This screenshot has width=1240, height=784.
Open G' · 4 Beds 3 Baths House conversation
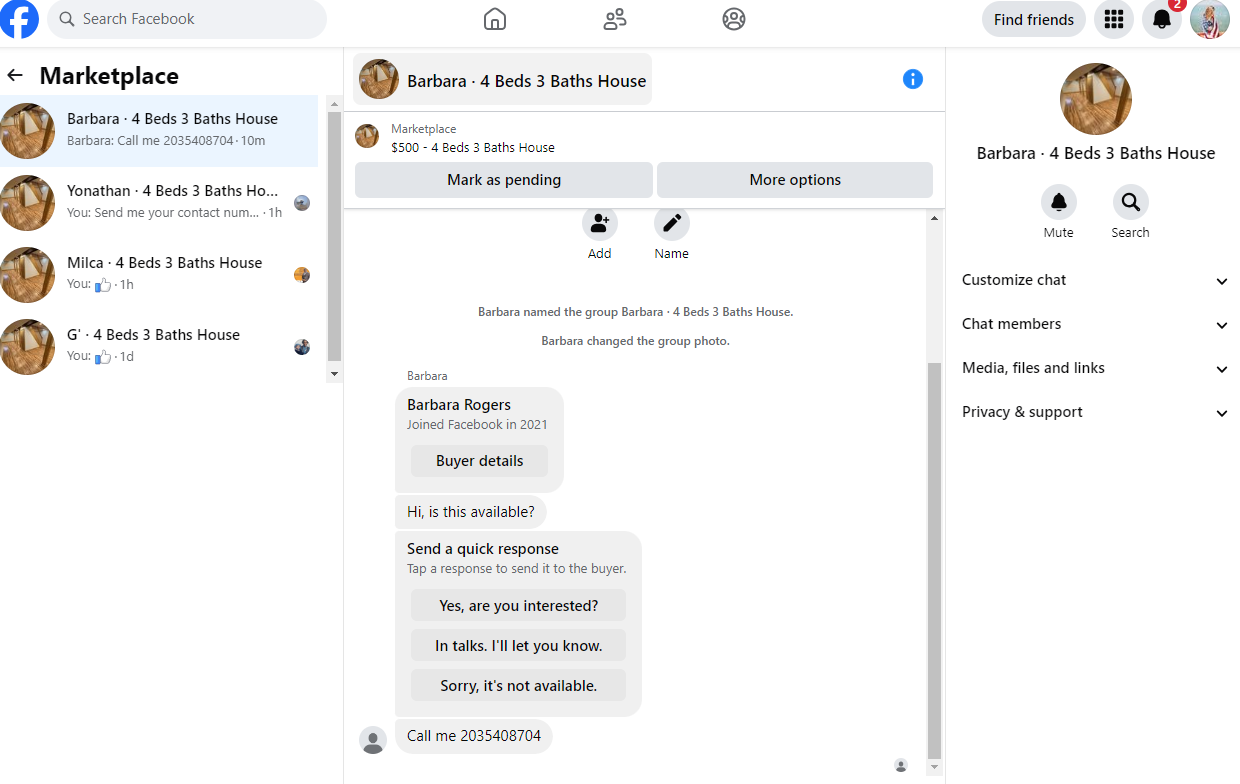tap(159, 347)
